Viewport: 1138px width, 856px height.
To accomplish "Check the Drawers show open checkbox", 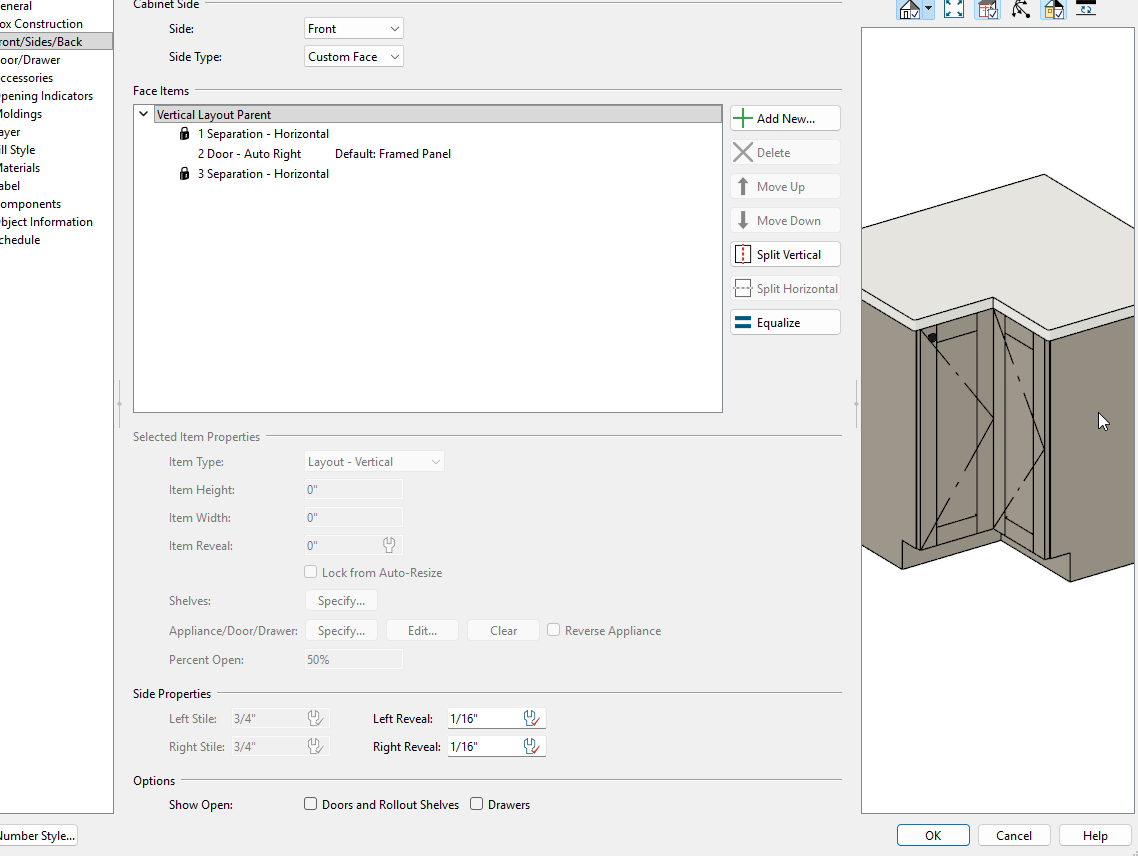I will 477,804.
